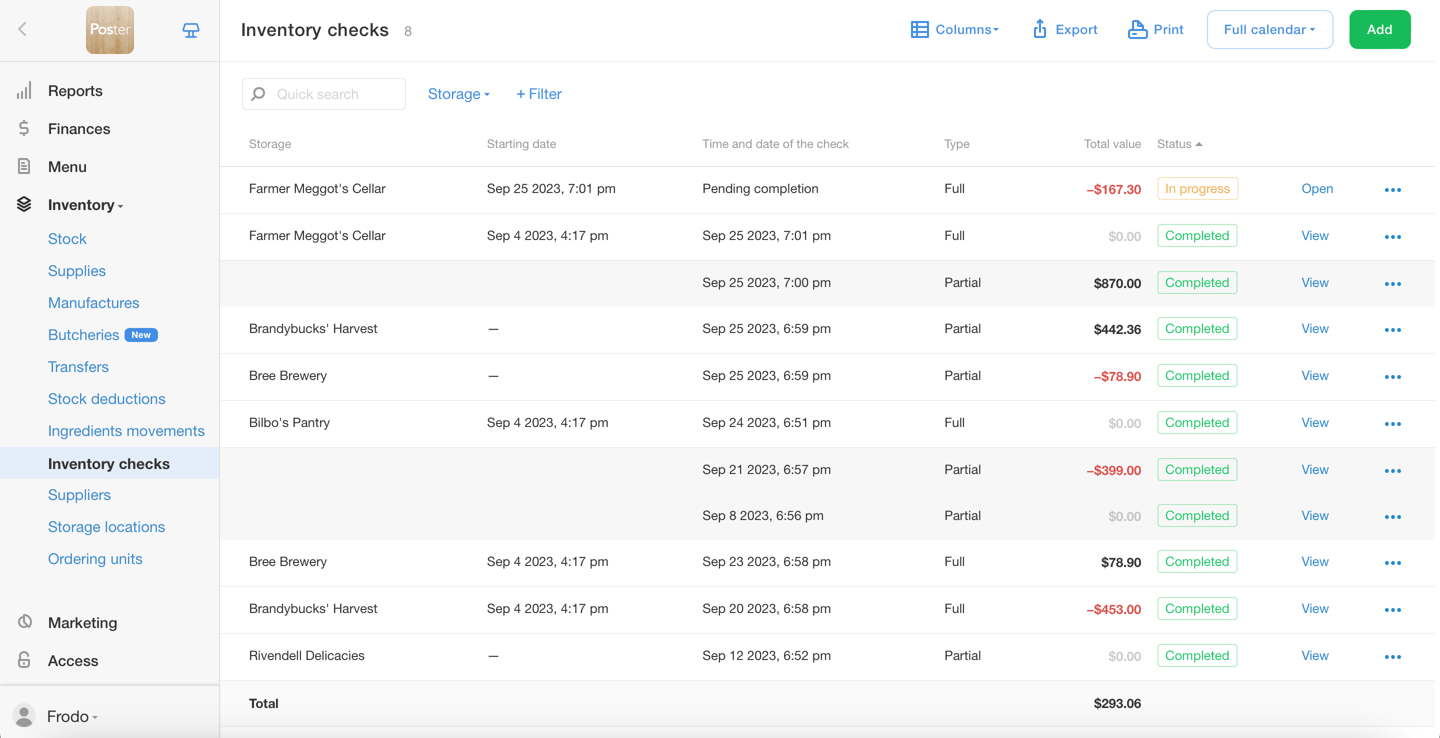The image size is (1440, 738).
Task: Click the Print button
Action: point(1156,30)
